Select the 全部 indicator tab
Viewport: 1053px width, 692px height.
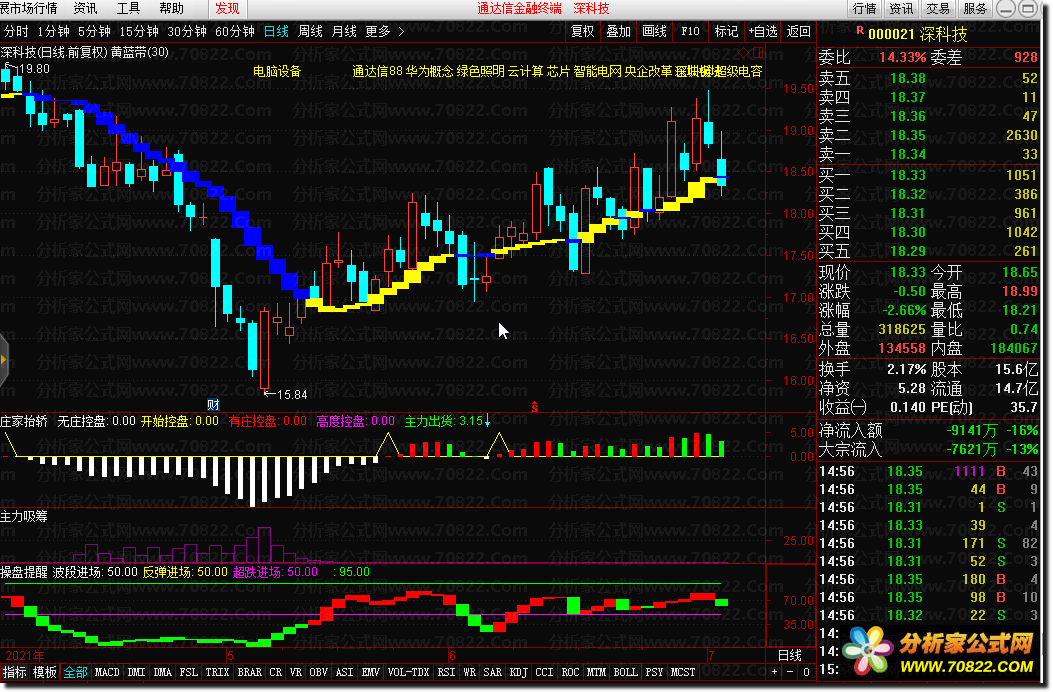pos(75,673)
